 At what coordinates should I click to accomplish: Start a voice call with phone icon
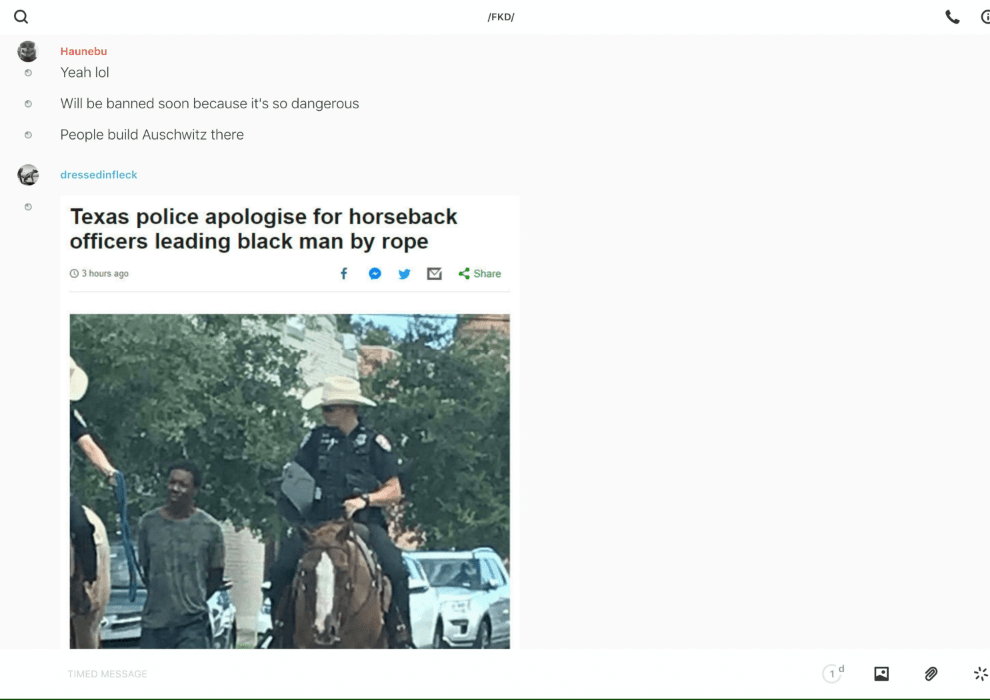[x=952, y=17]
